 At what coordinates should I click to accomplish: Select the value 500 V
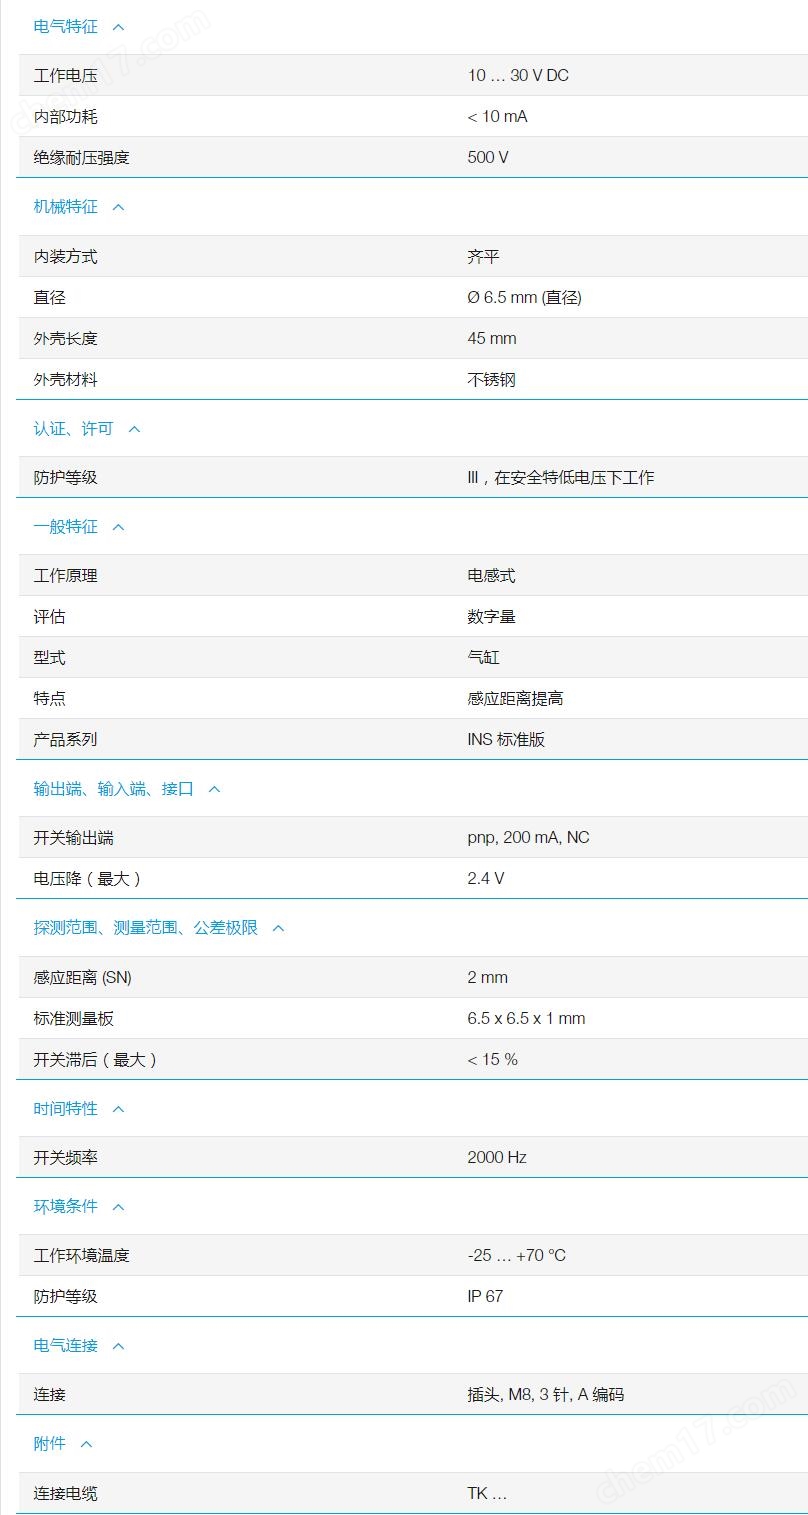488,158
